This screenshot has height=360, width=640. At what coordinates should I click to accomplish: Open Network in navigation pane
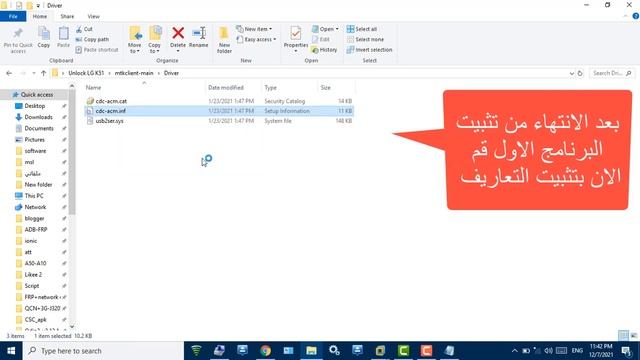click(x=35, y=207)
